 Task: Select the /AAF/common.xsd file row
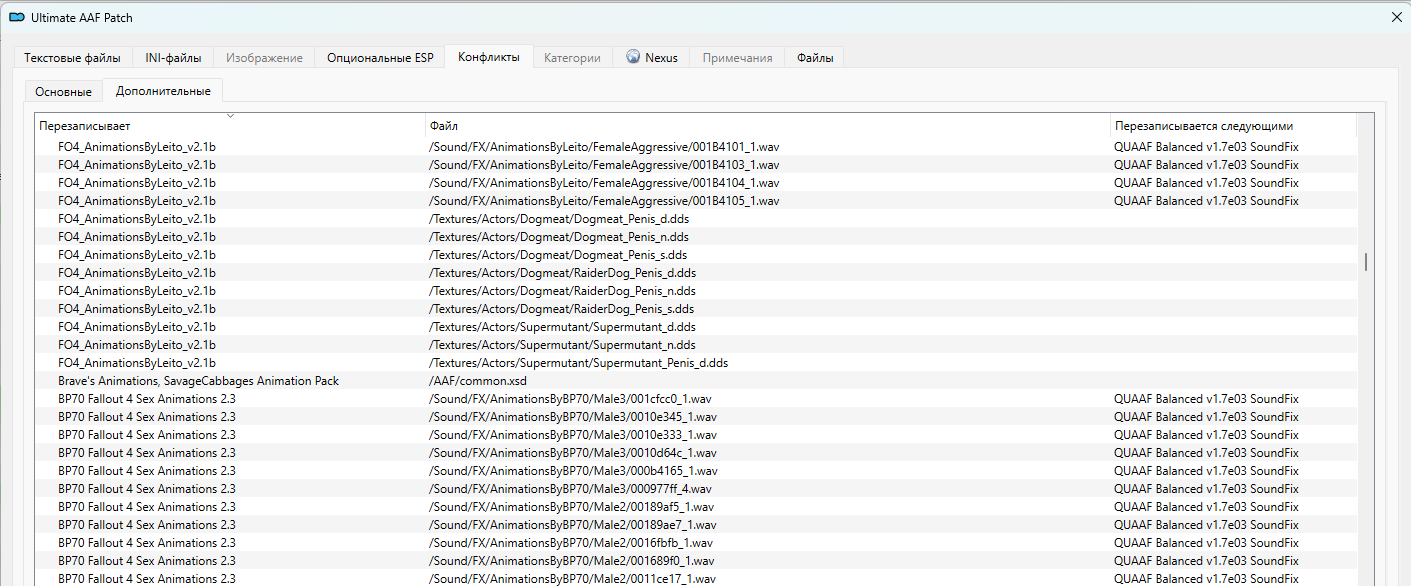477,381
